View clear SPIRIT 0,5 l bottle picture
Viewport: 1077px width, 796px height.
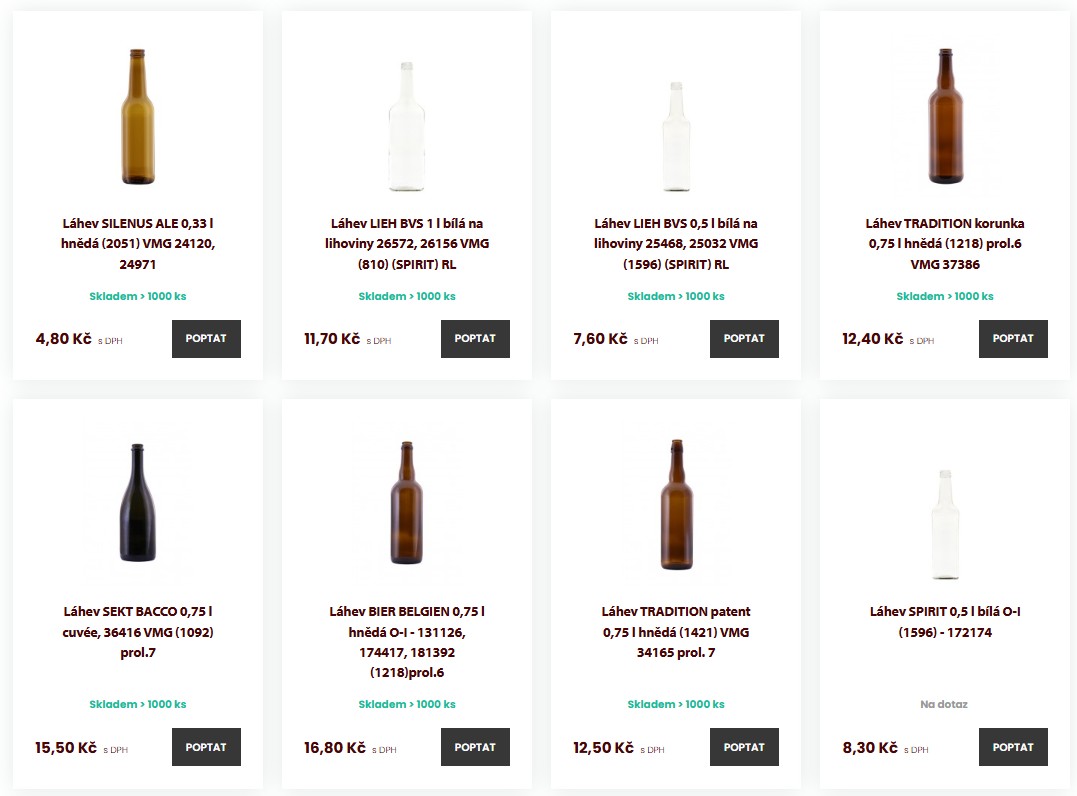coord(945,525)
